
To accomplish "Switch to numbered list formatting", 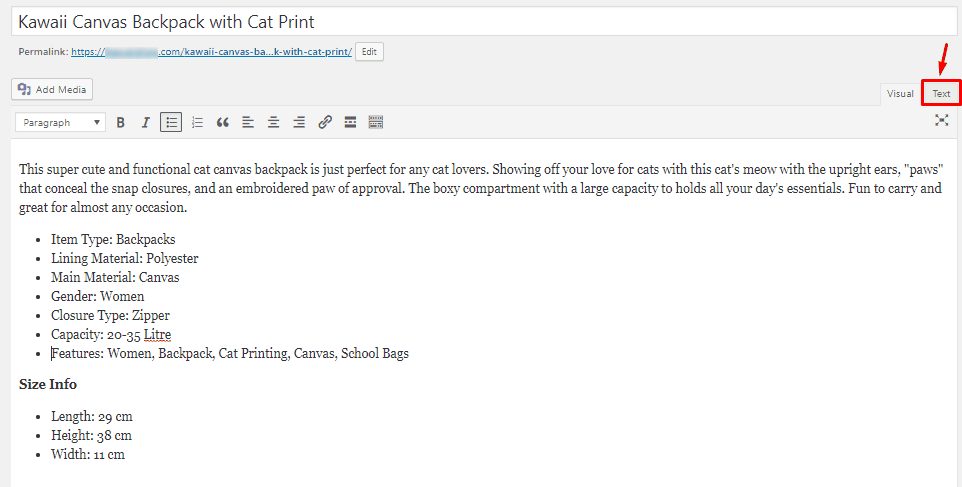I will [197, 123].
